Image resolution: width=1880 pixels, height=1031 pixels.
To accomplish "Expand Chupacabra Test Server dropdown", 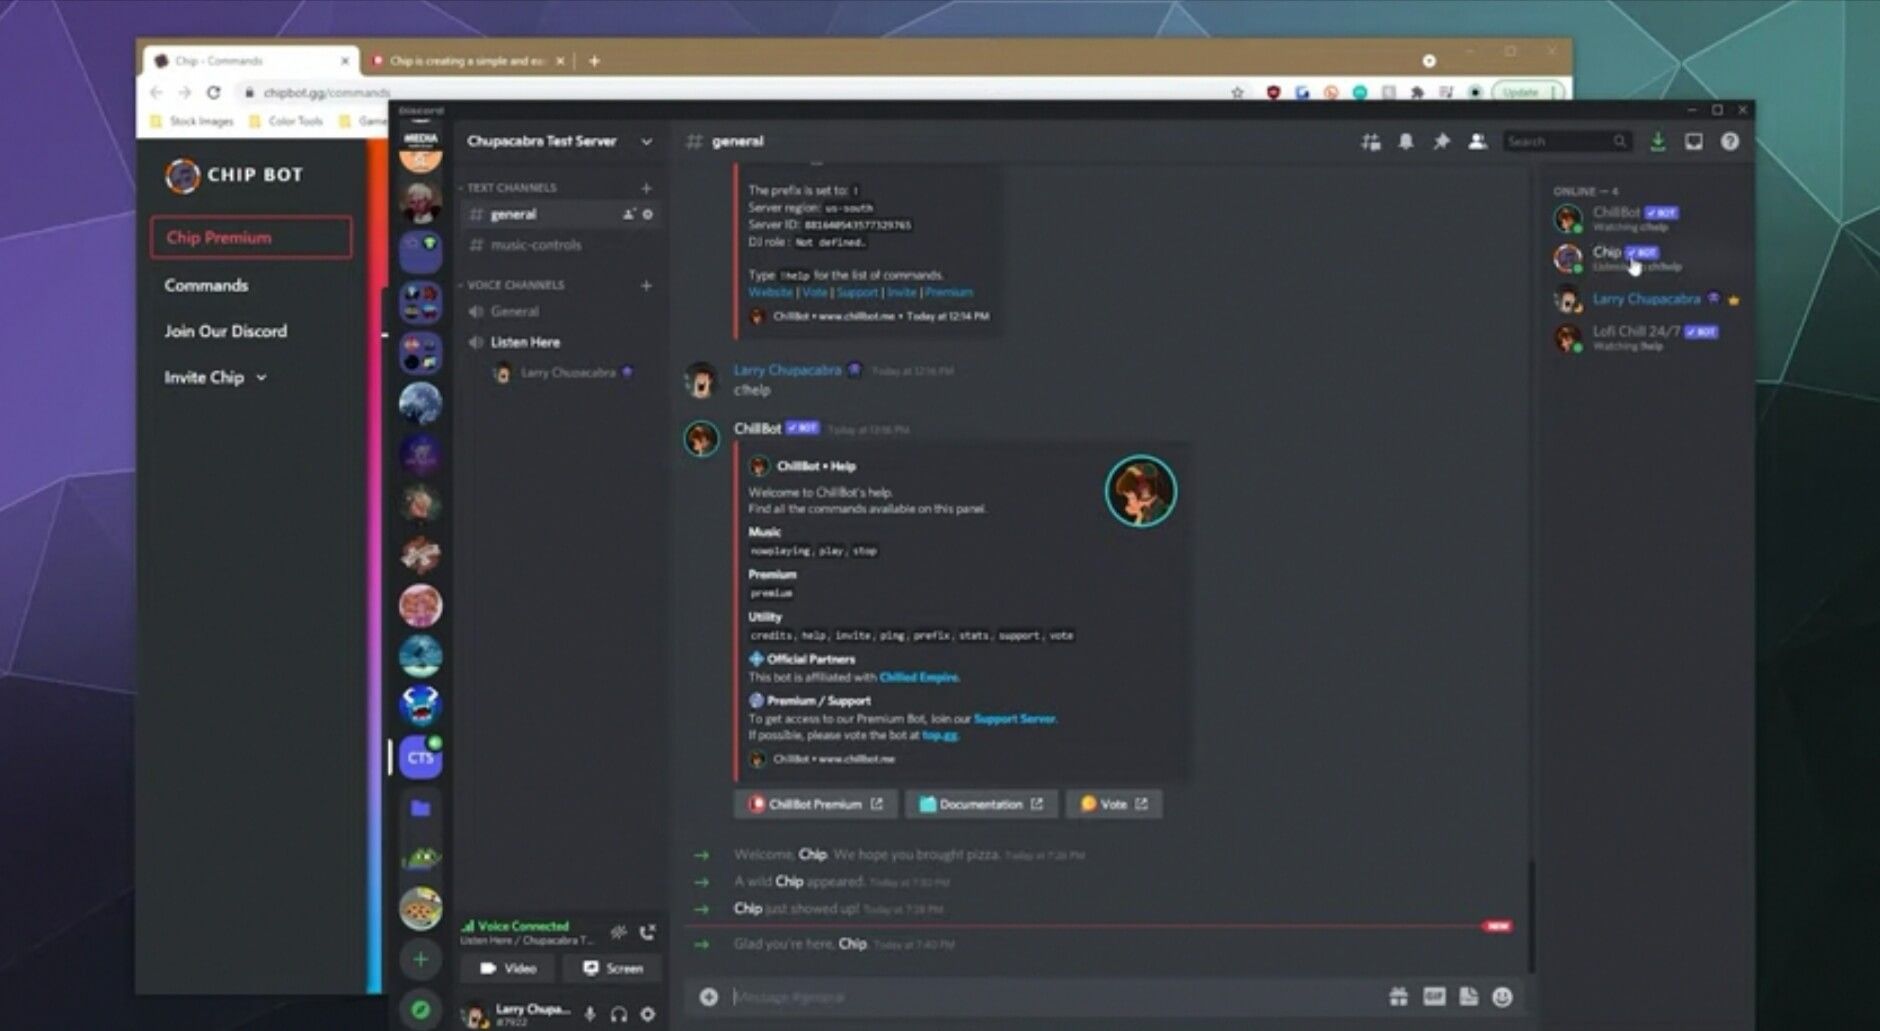I will 647,141.
